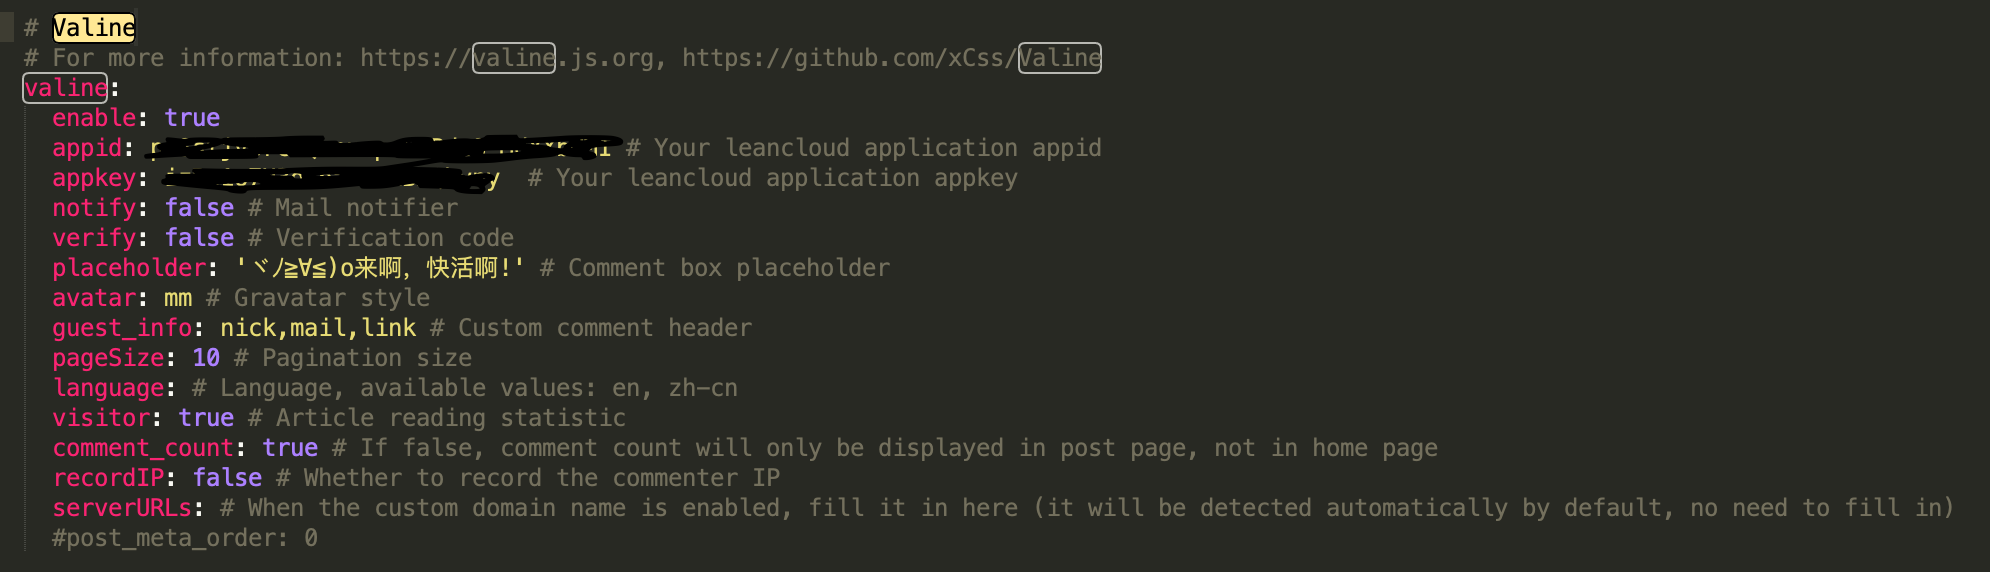This screenshot has width=1990, height=572.
Task: Click the appid key name
Action: [x=87, y=148]
